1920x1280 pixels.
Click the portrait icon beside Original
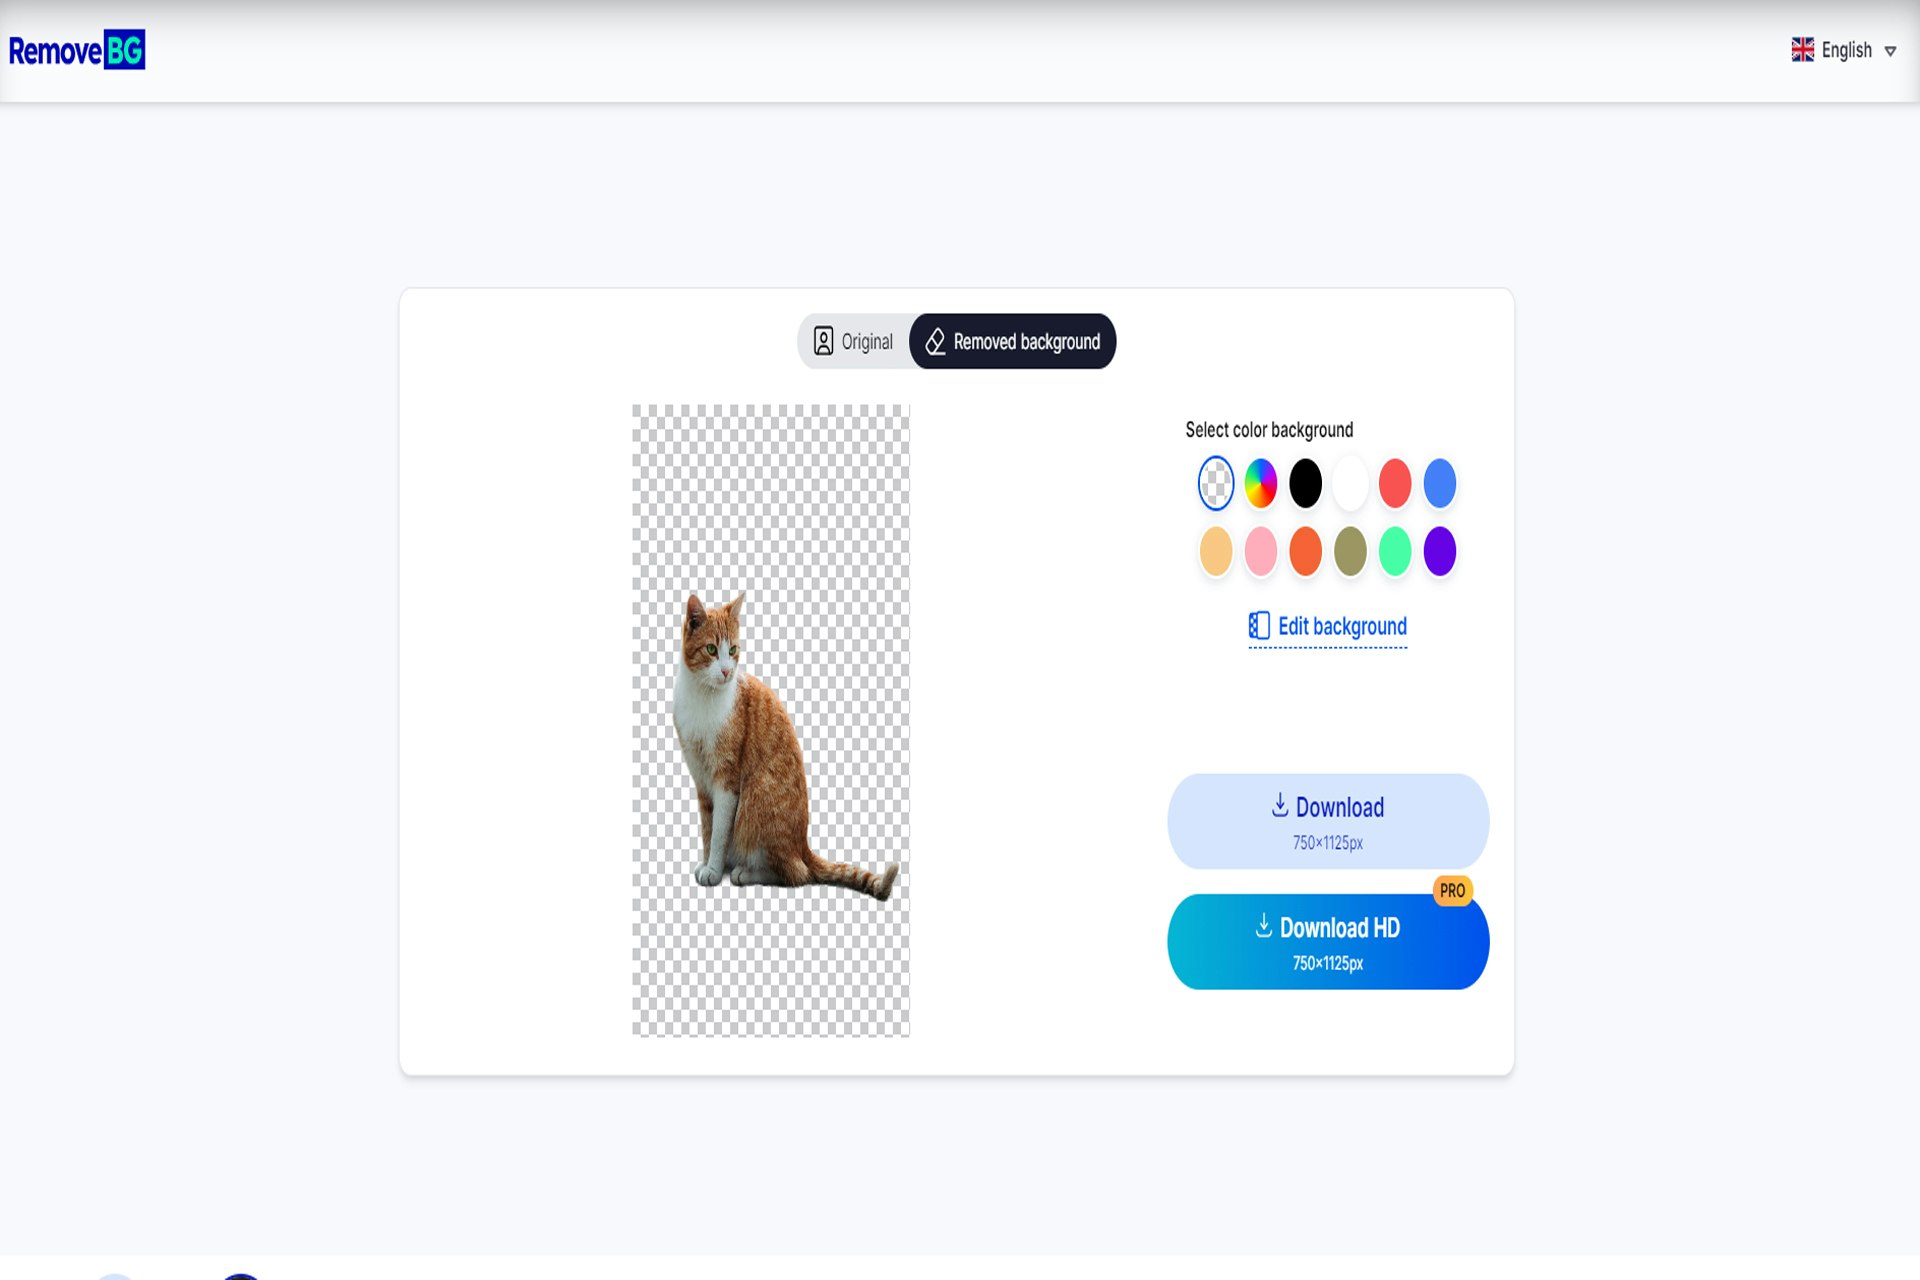[x=823, y=342]
